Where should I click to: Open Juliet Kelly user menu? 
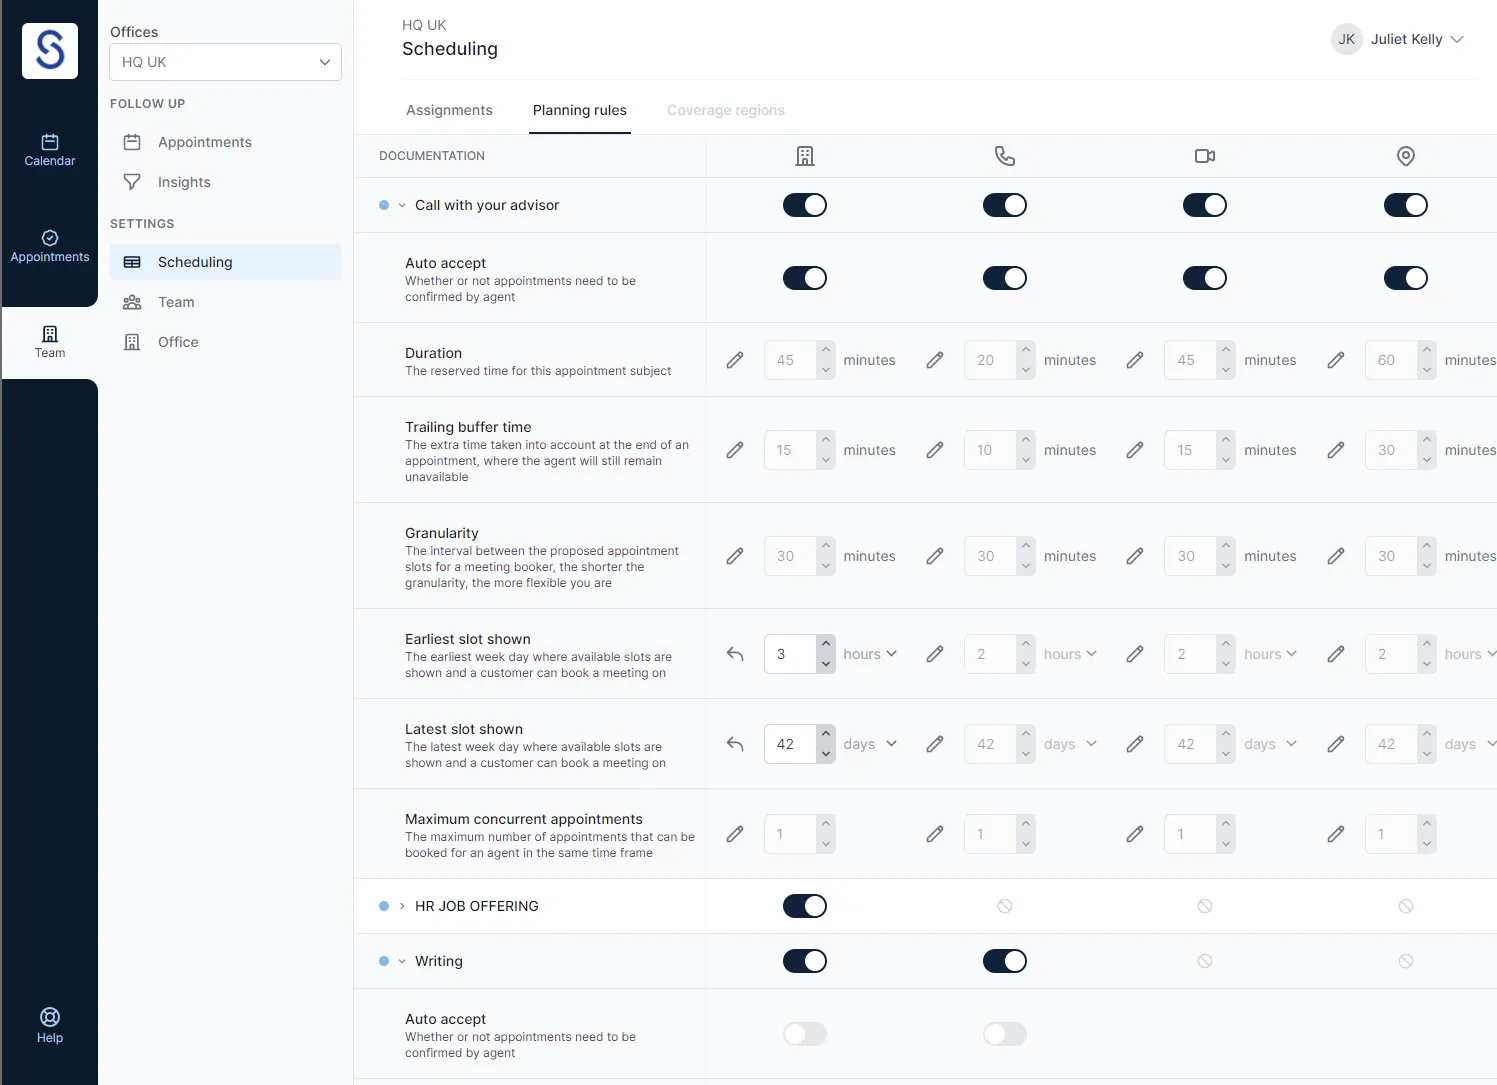(1398, 39)
